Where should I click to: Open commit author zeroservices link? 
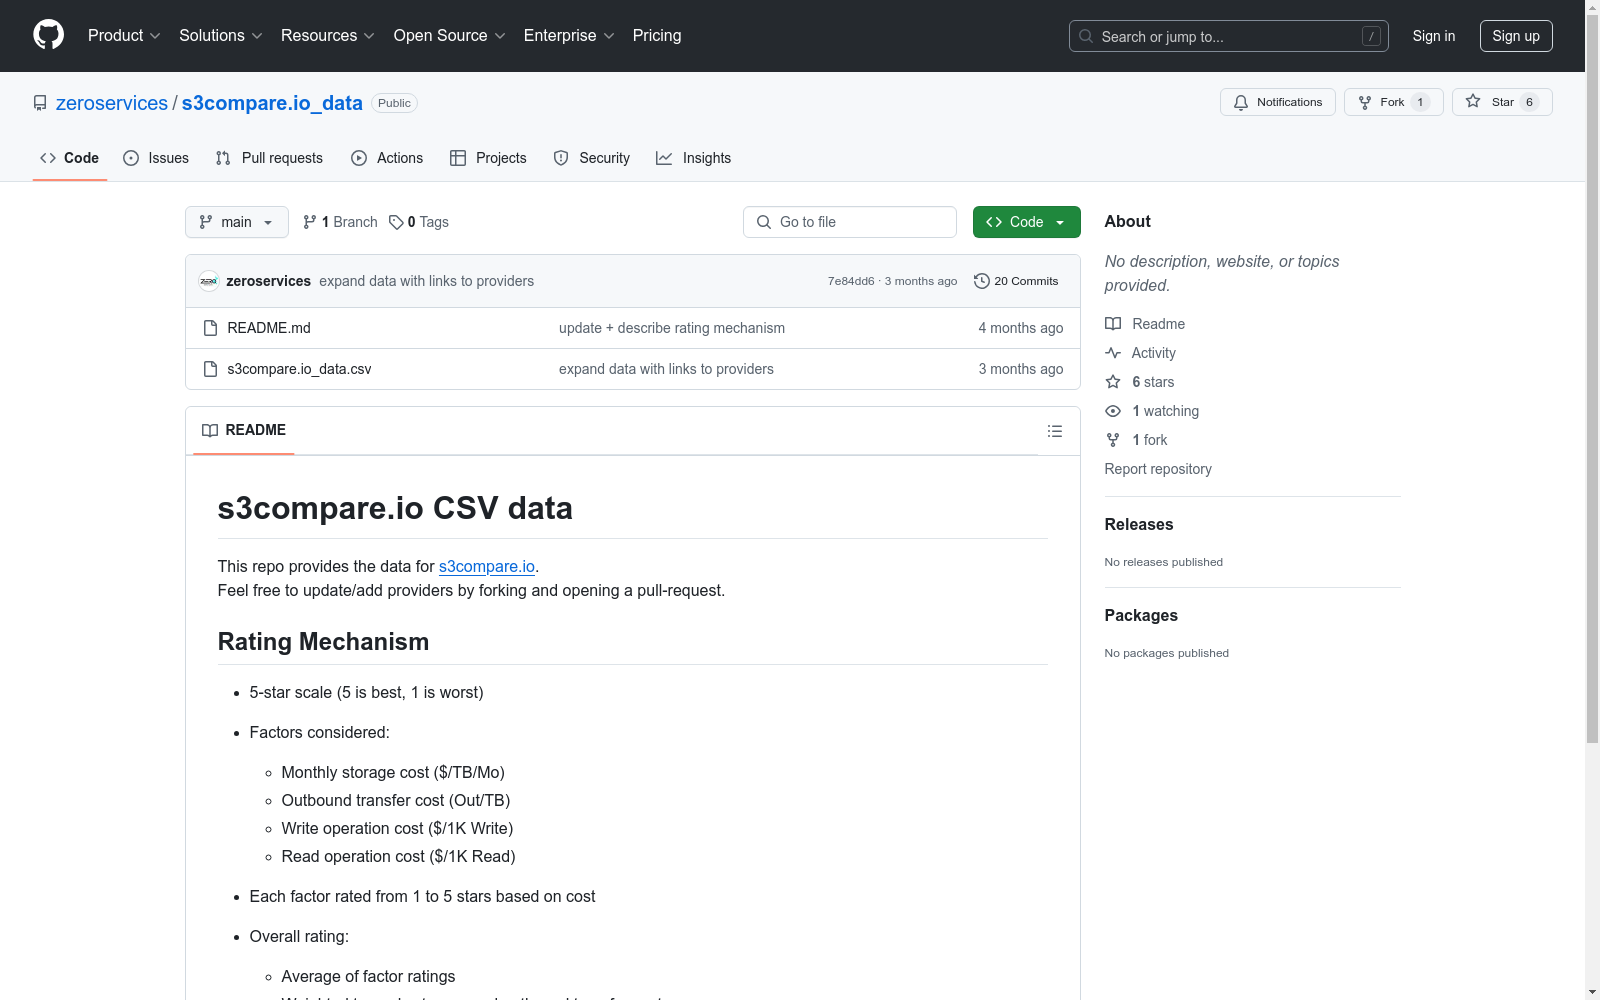pyautogui.click(x=269, y=281)
